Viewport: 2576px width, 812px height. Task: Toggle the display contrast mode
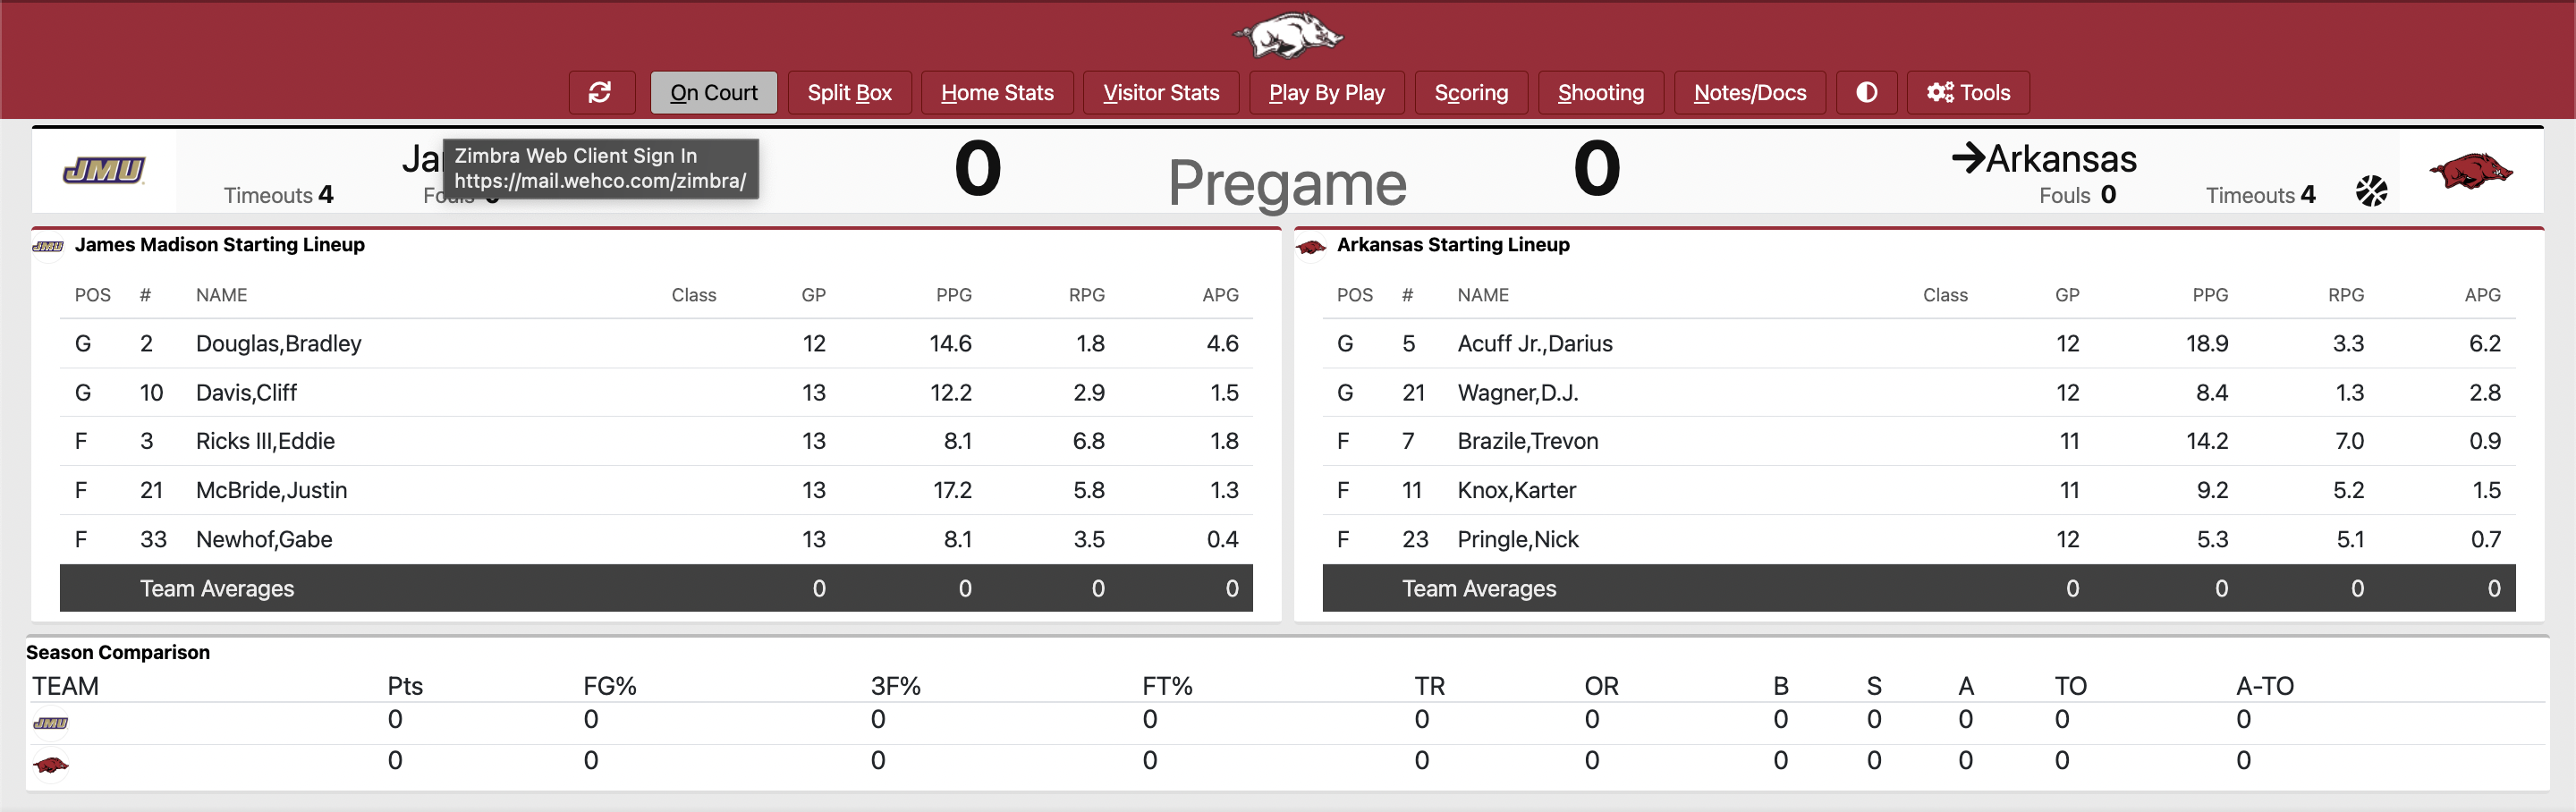[x=1866, y=92]
